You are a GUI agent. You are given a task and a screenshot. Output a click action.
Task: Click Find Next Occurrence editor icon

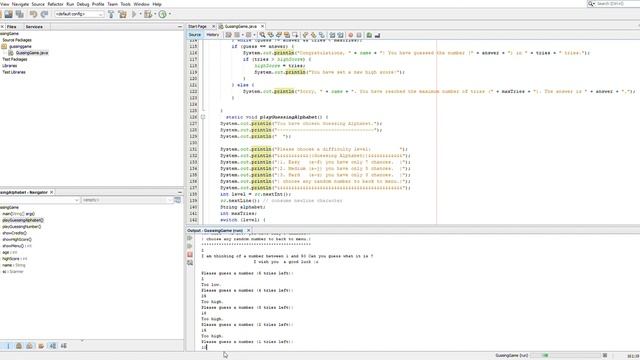[279, 35]
